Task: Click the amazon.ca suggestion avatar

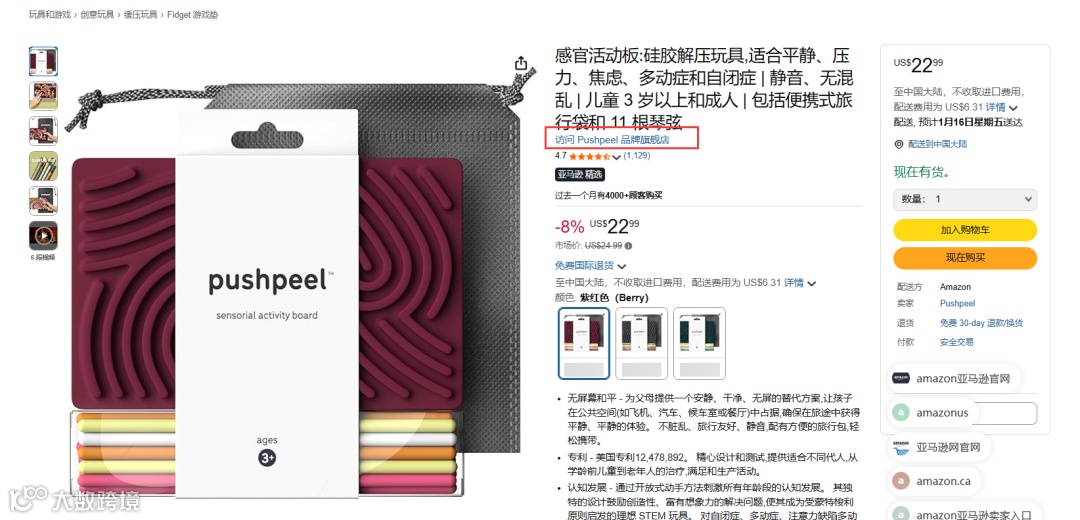Action: click(900, 481)
